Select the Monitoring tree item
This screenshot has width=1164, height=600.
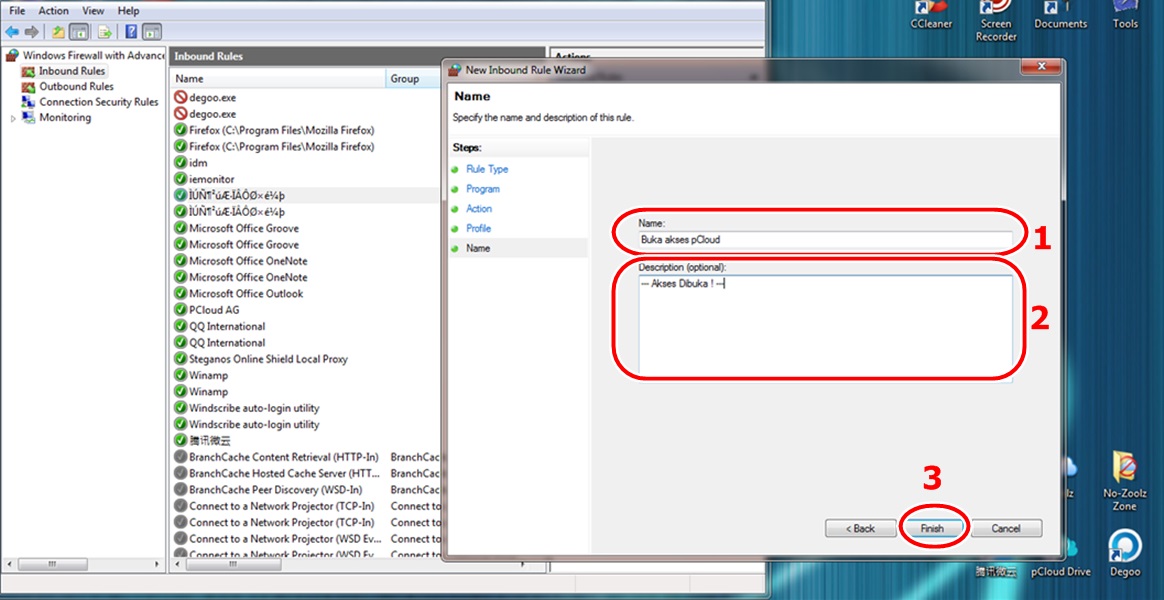(x=56, y=117)
